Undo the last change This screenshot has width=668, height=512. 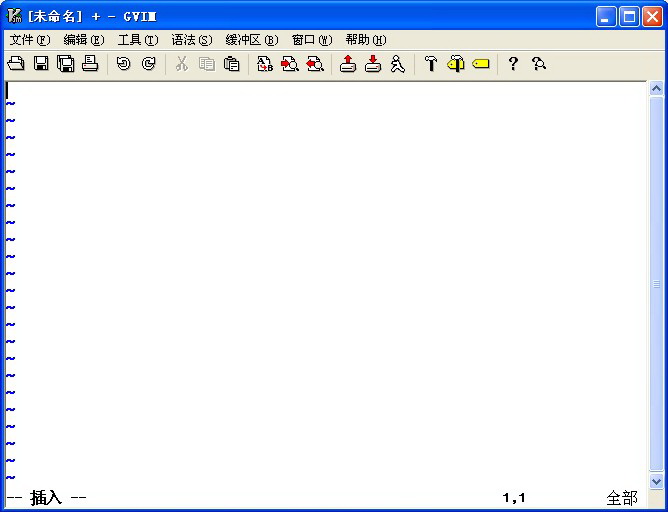click(124, 64)
